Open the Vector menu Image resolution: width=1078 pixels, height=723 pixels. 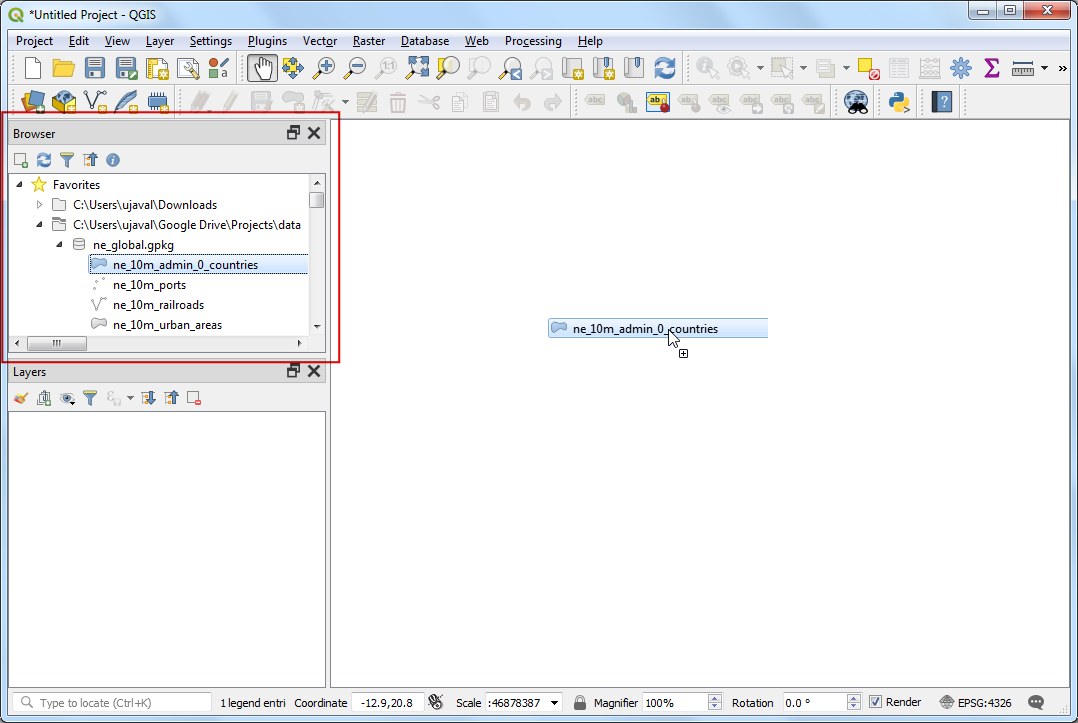point(320,41)
